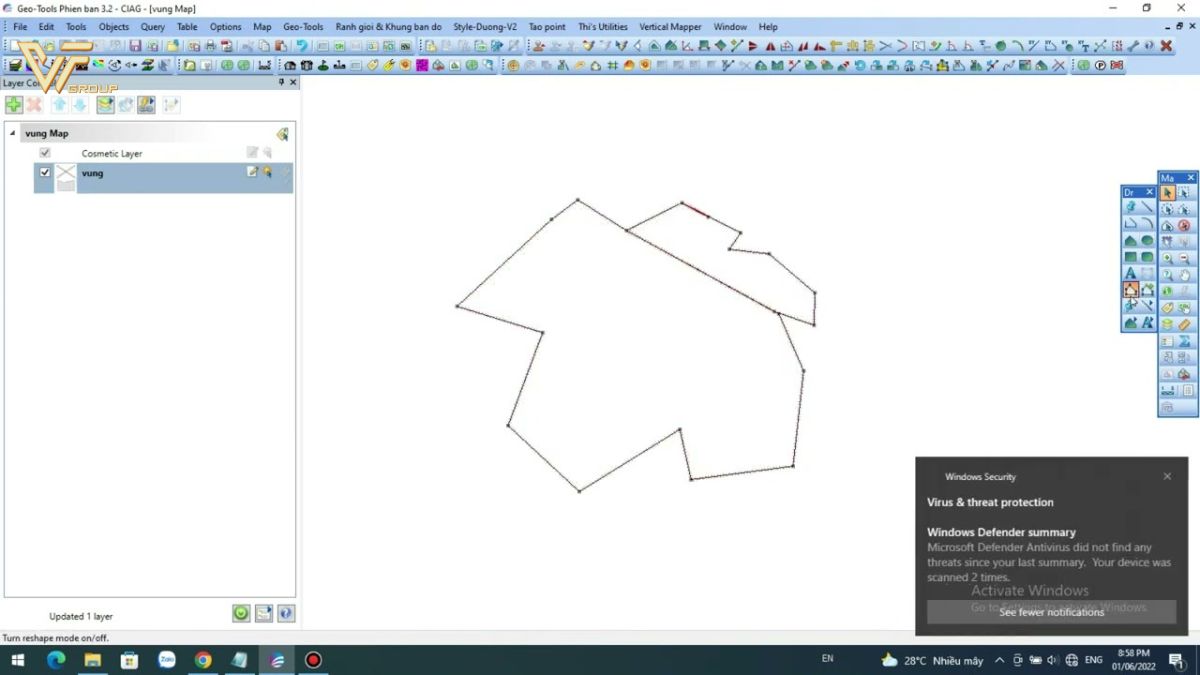This screenshot has height=675, width=1200.
Task: Open the Vertical Mapper menu
Action: [x=670, y=27]
